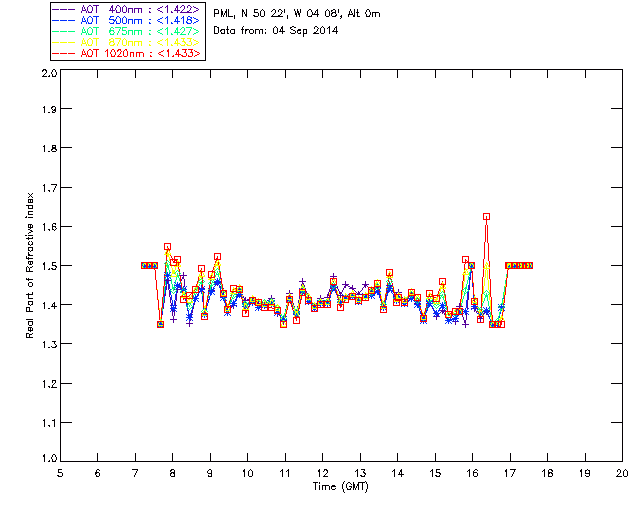Click the y-axis label 1.0
Screen dimensions: 640x512
49,458
